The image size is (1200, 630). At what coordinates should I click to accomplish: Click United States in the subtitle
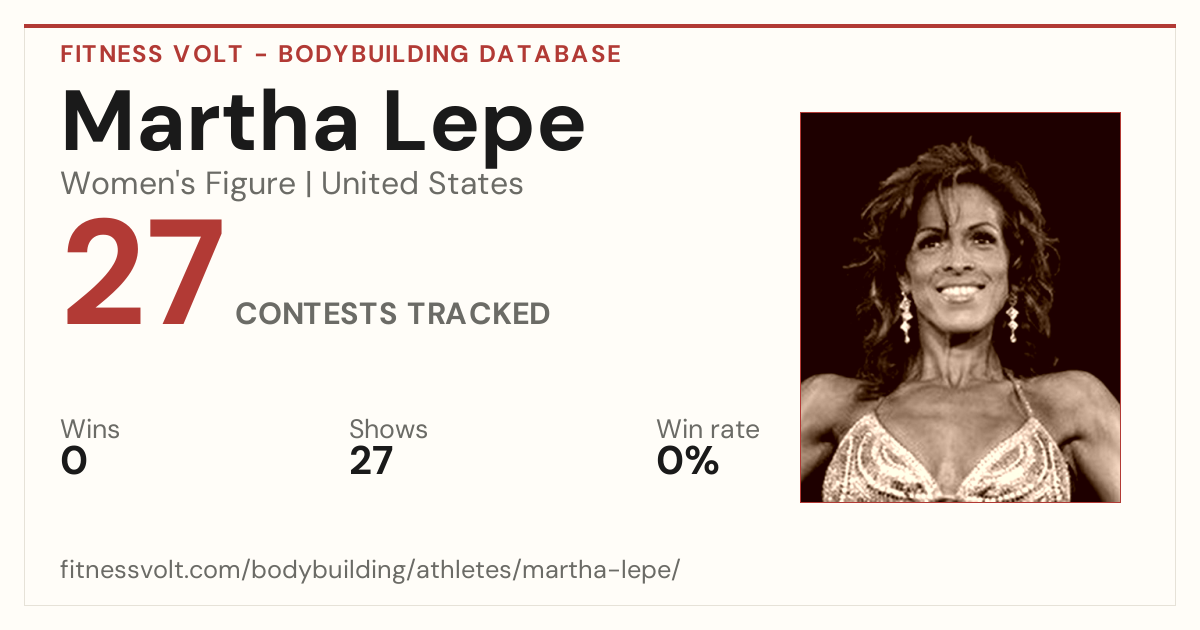(422, 184)
